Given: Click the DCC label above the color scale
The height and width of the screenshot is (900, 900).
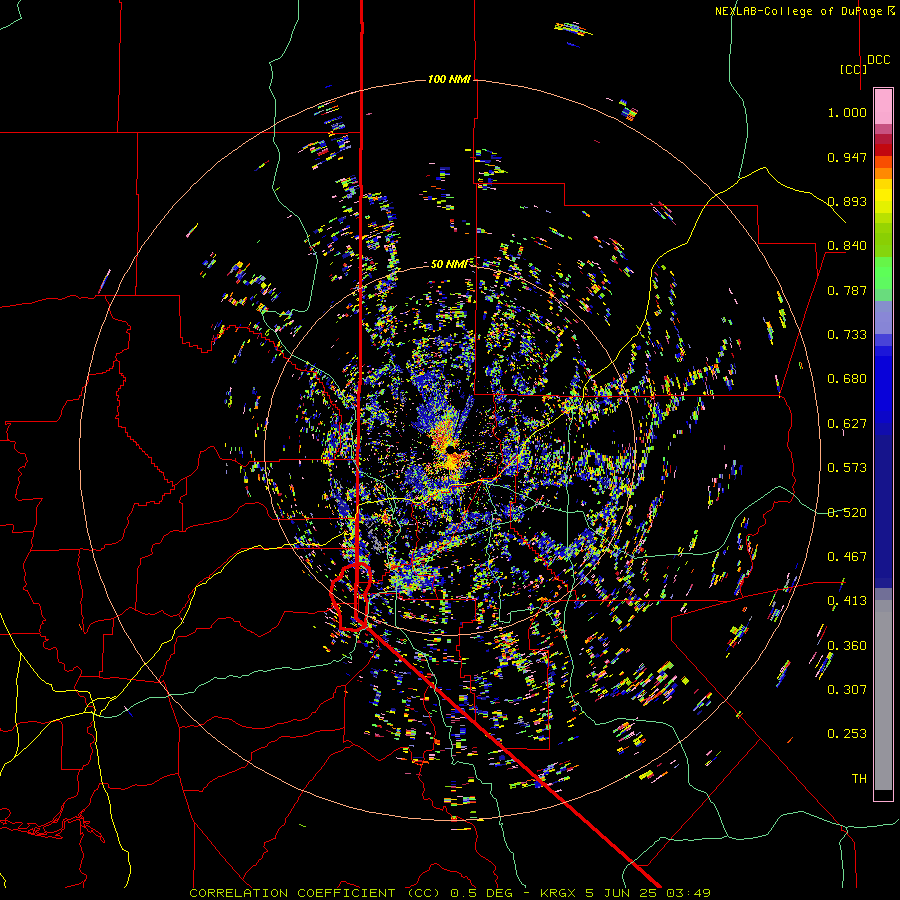Looking at the screenshot, I should (878, 59).
